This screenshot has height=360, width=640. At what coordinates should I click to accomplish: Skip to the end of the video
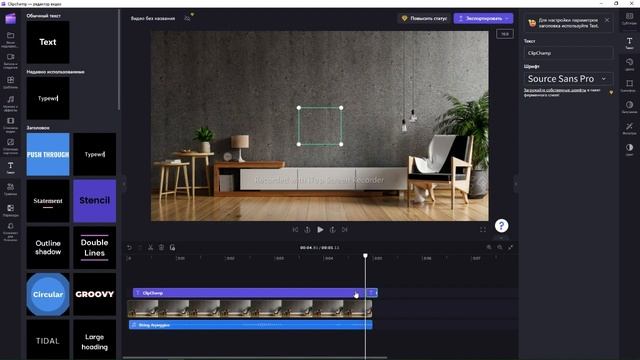coord(345,230)
